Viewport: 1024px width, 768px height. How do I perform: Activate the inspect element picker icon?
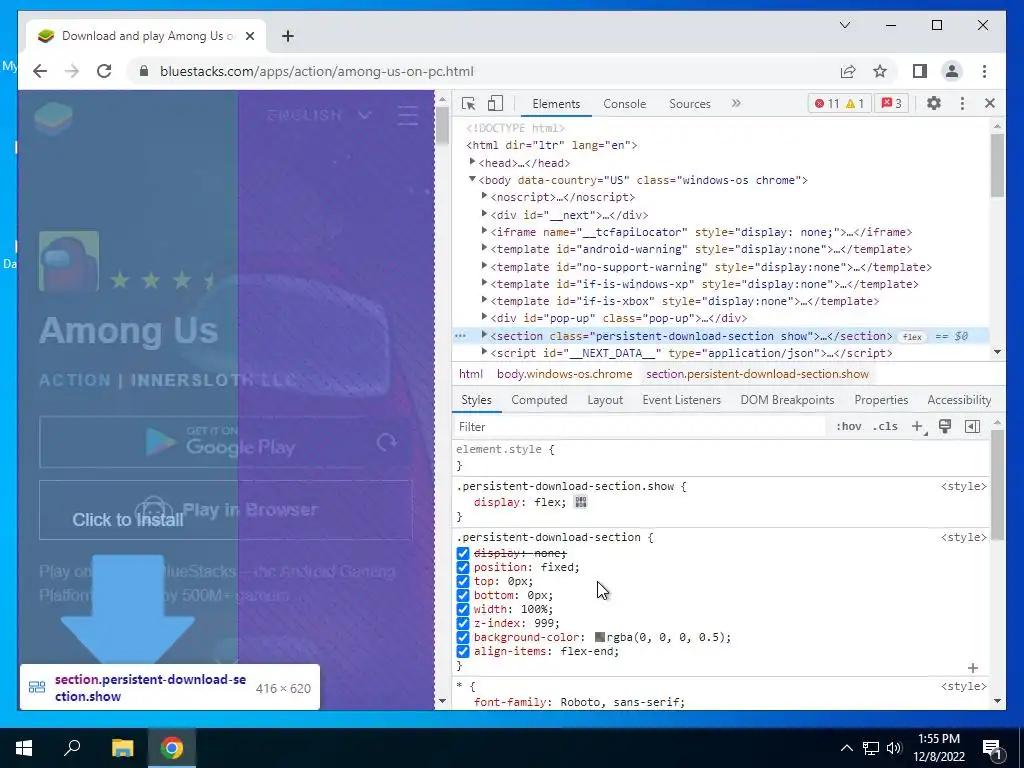click(x=468, y=103)
